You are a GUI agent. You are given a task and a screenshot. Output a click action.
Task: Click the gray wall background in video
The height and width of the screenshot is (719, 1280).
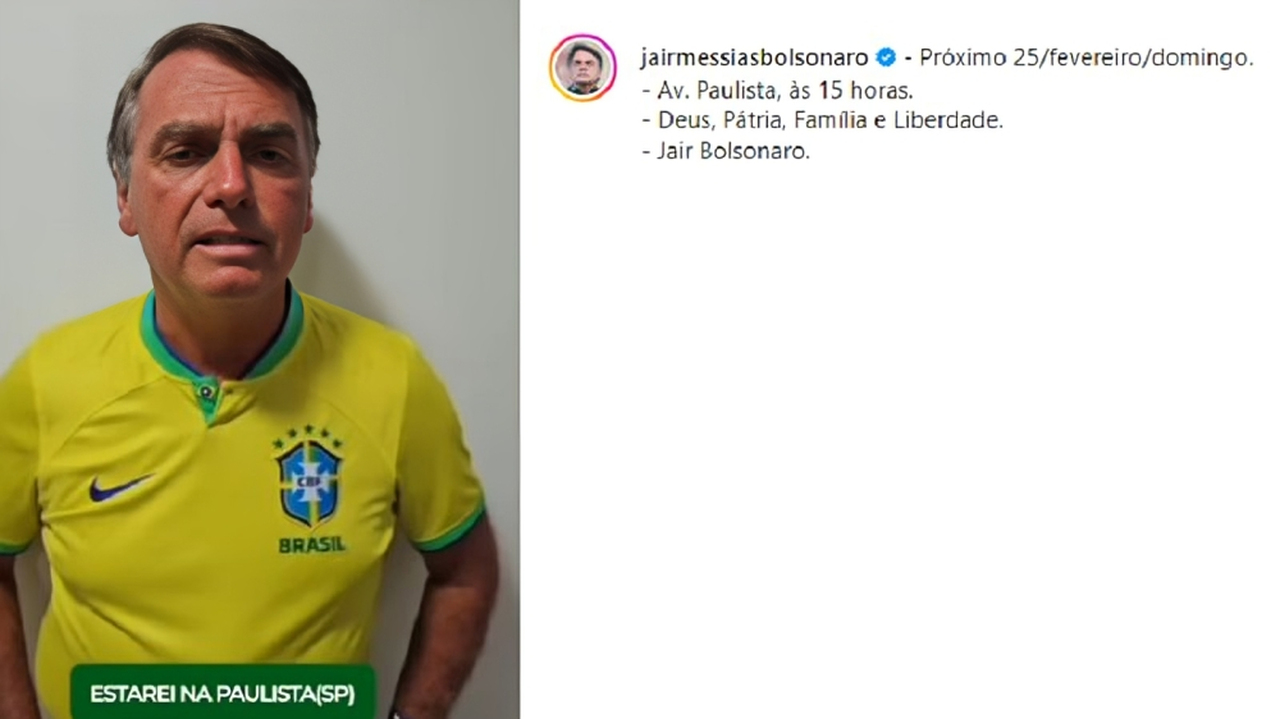pos(430,150)
